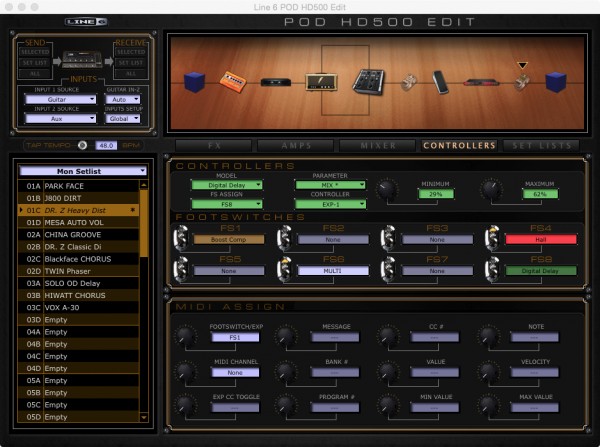The image size is (600, 447).
Task: Switch to the CONTROLLERS tab
Action: click(x=459, y=146)
